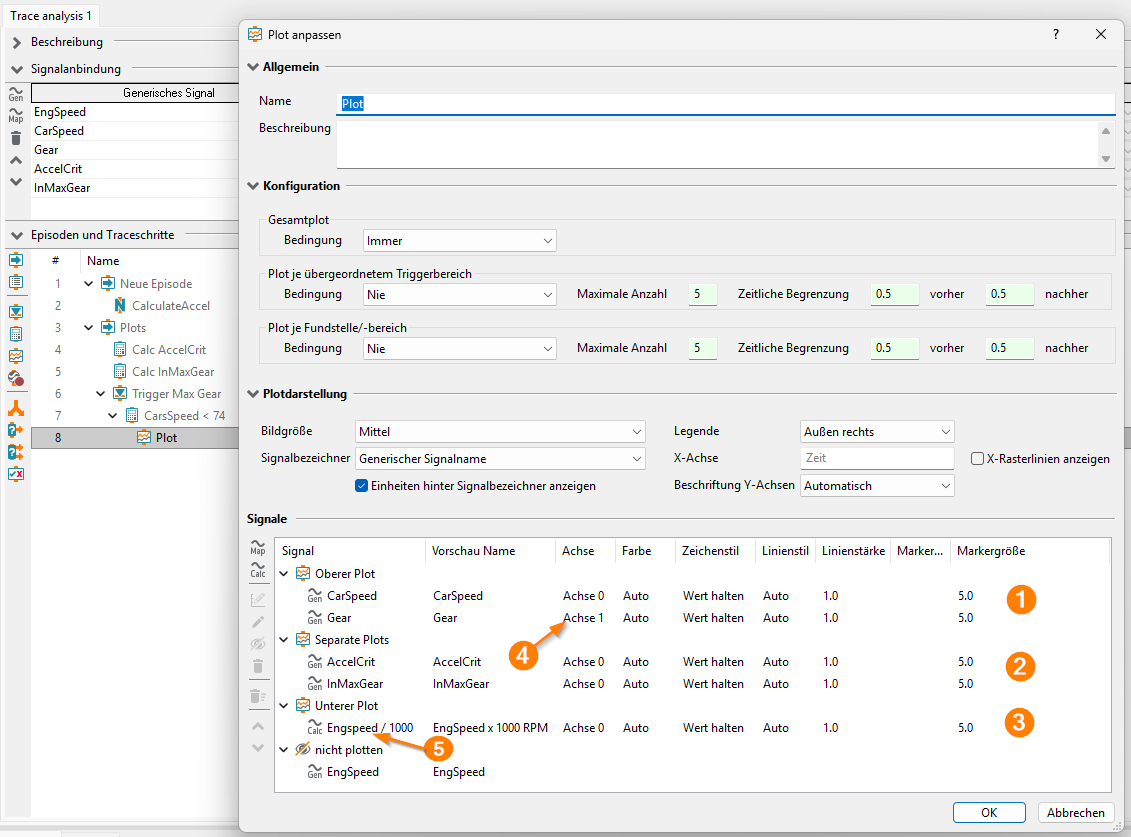
Task: Click the up arrow beside the Generisches Signal list
Action: click(x=16, y=160)
